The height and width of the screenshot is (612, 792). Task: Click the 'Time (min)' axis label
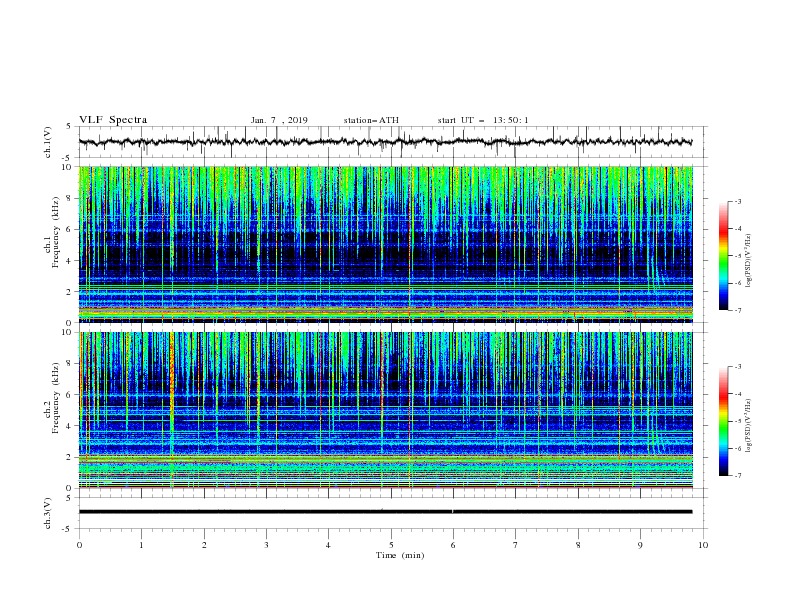tap(400, 555)
